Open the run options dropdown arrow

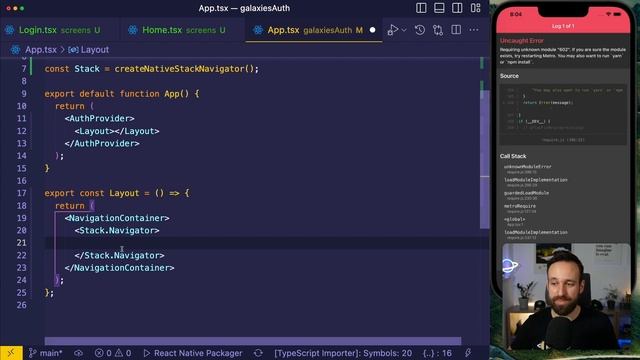(404, 30)
